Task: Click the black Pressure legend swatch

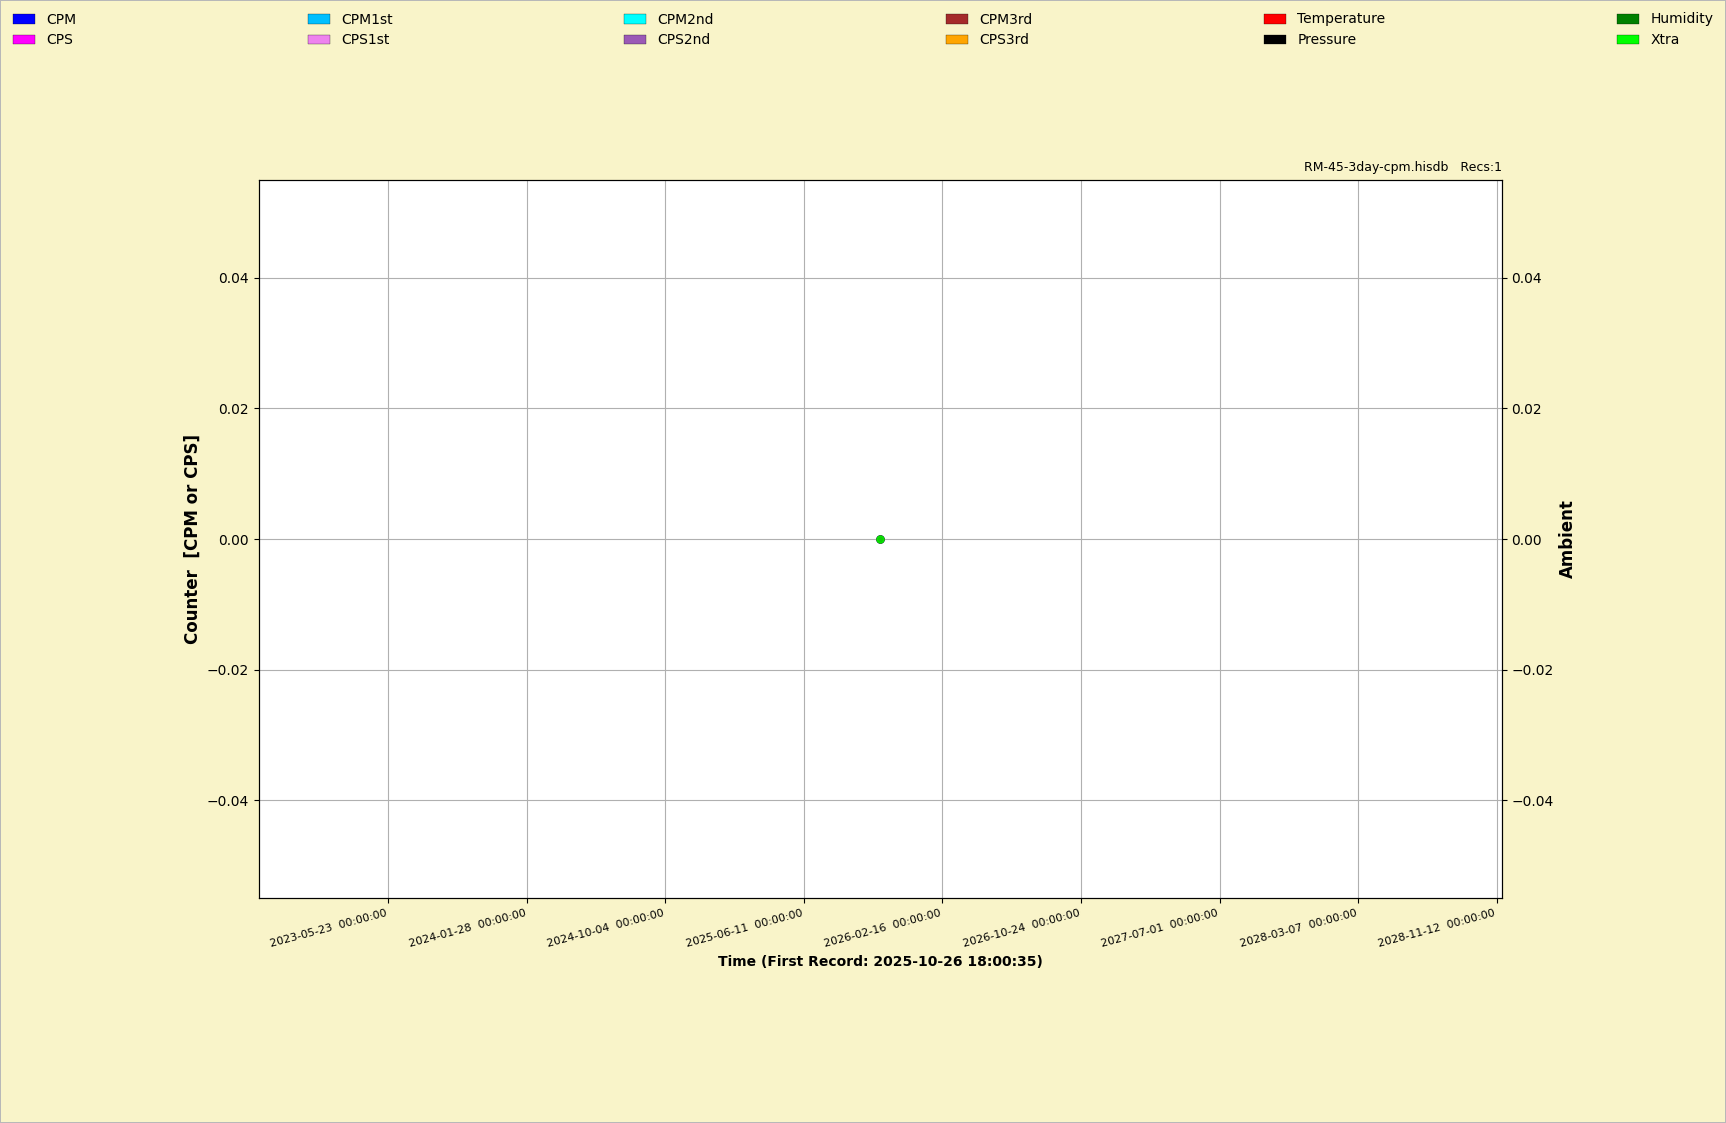Action: click(x=1275, y=40)
